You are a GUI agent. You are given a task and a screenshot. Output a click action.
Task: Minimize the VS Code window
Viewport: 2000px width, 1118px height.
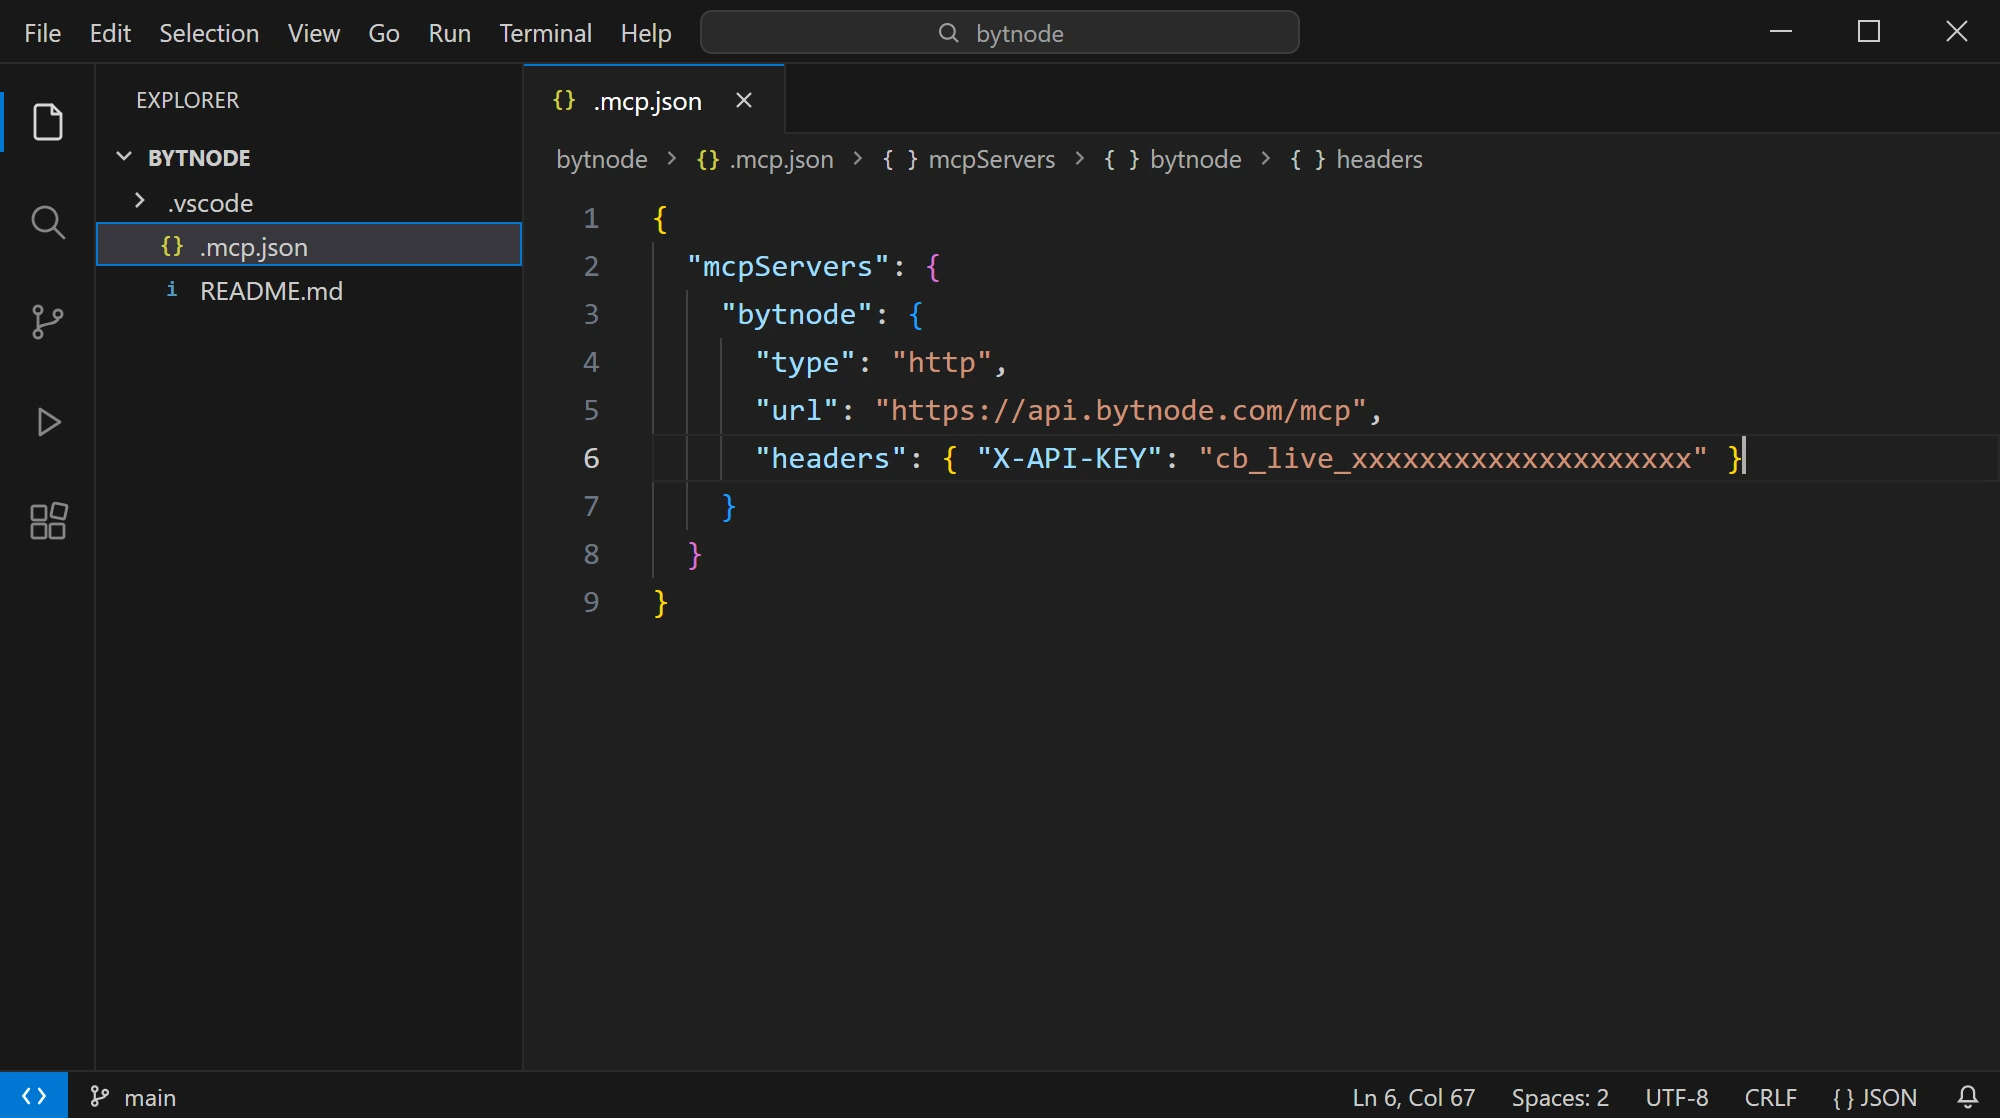1780,32
